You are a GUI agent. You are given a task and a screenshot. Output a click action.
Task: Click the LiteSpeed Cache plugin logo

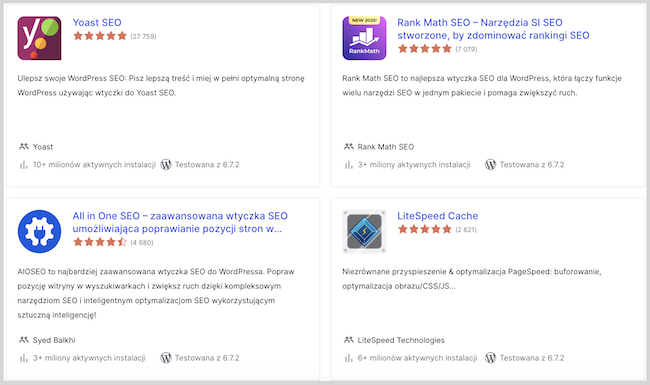coord(364,231)
